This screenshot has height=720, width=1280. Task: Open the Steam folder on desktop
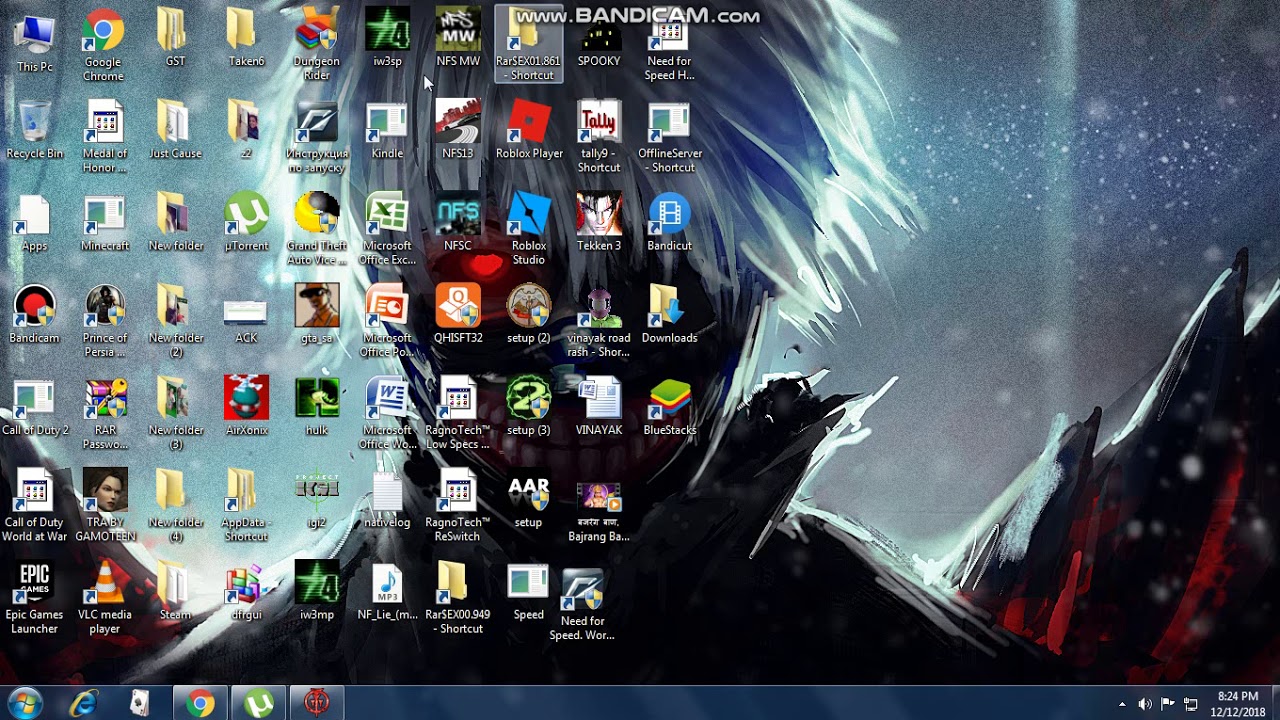(175, 585)
